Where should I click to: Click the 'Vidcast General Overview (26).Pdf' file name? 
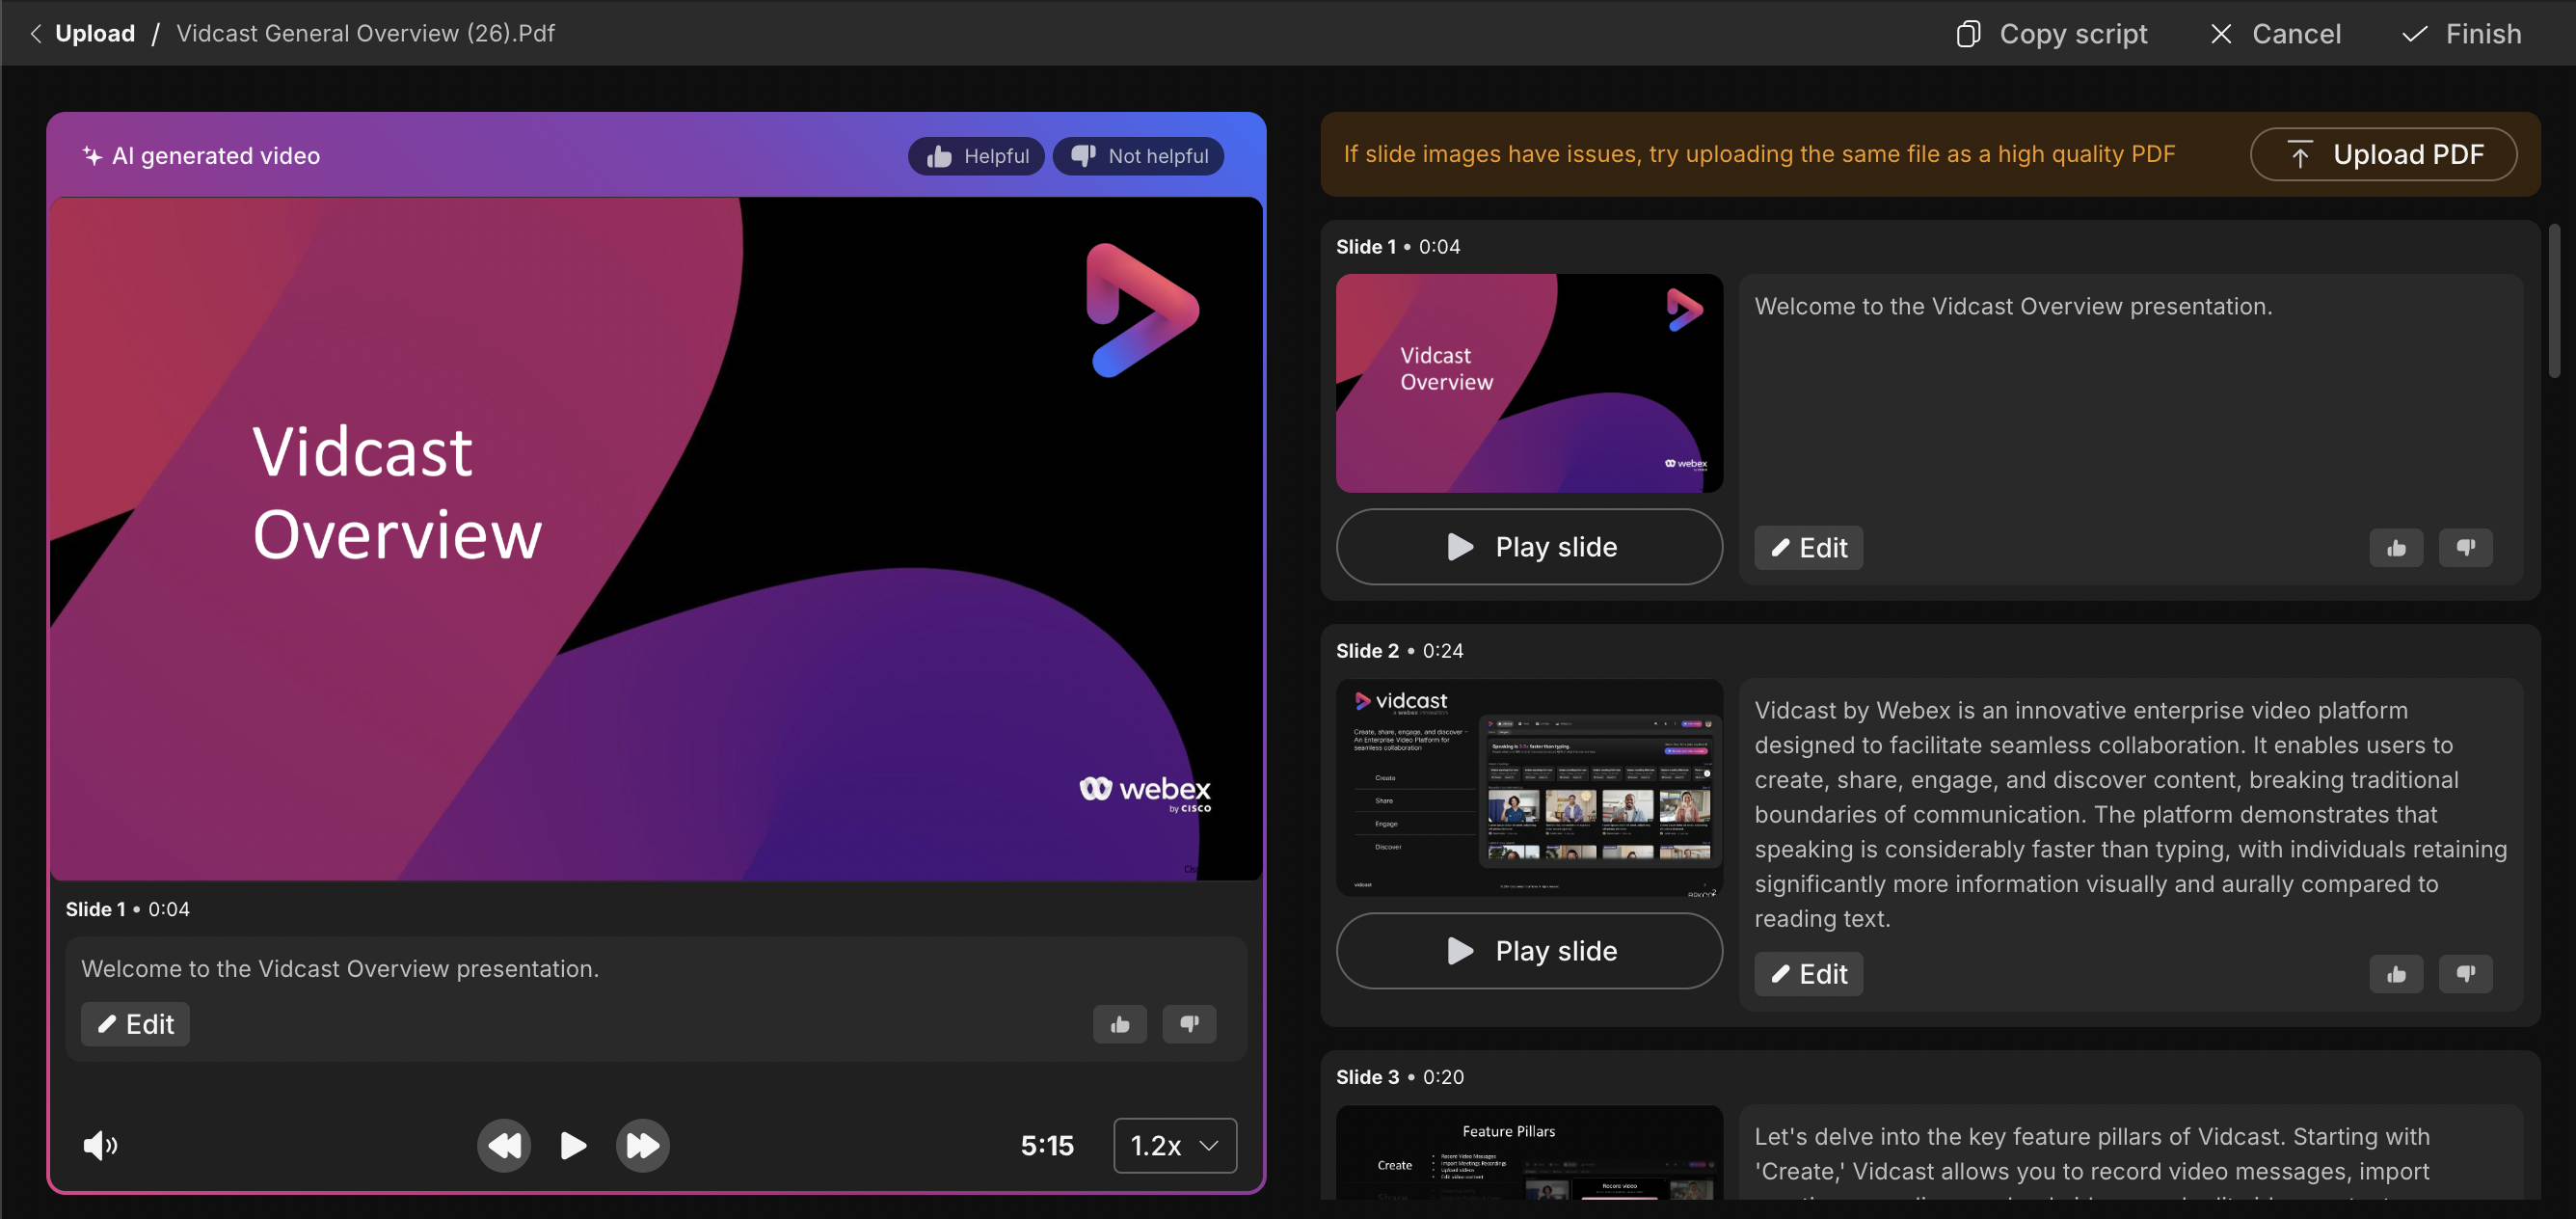[365, 34]
